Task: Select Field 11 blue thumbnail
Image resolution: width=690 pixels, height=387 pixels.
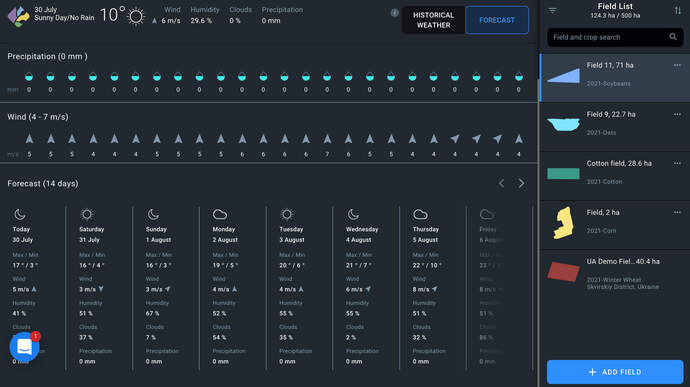Action: [x=564, y=76]
